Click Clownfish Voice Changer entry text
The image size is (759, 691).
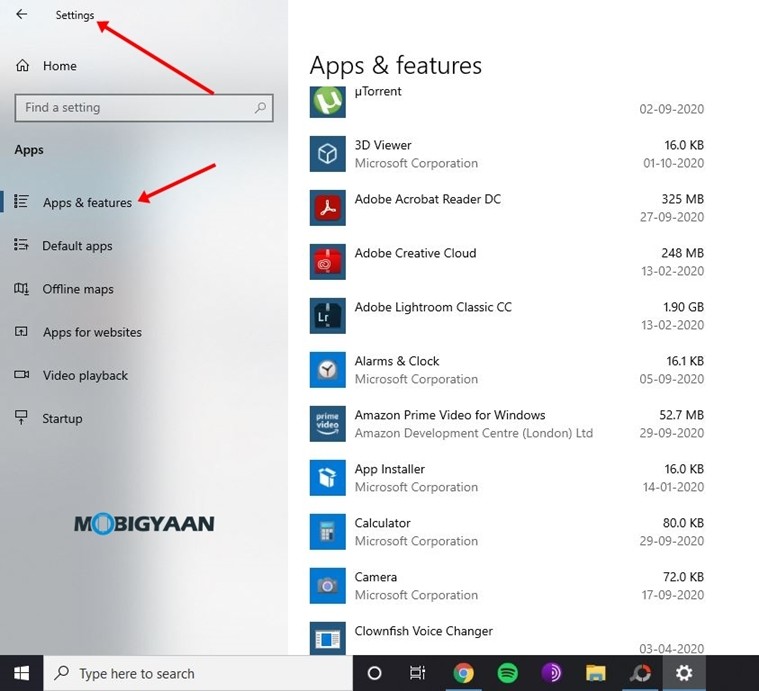(424, 631)
